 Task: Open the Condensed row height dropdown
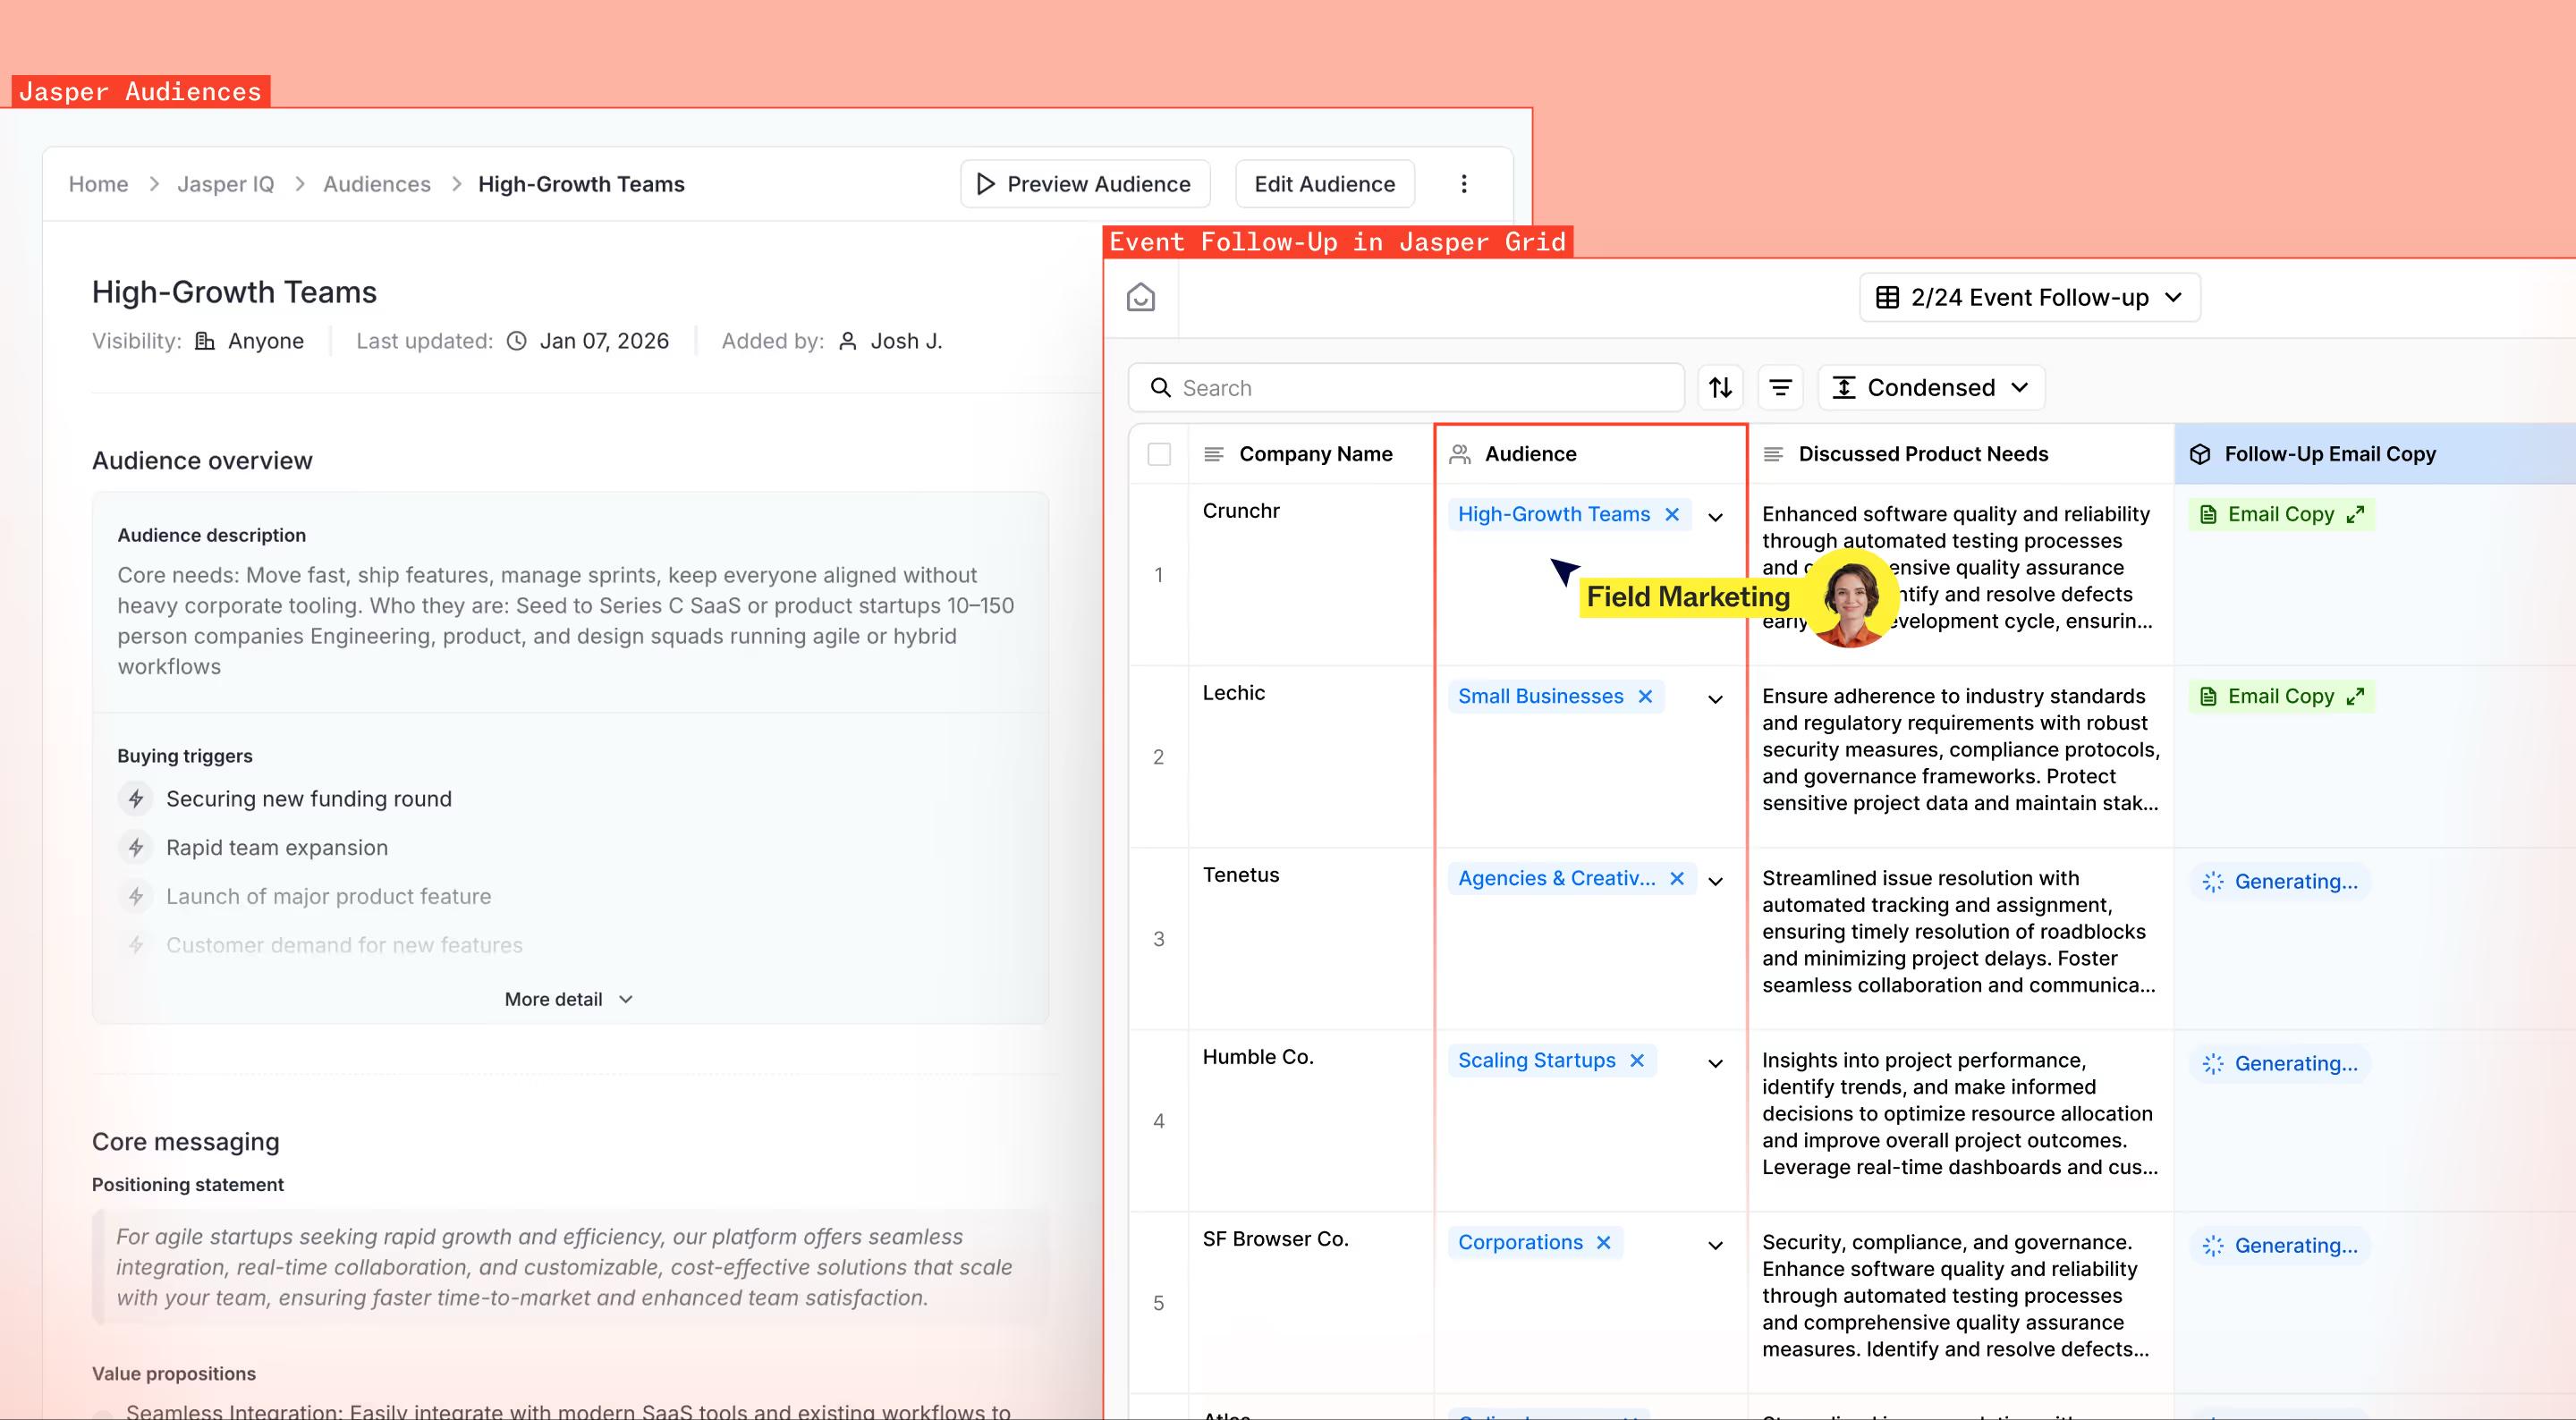(1930, 388)
